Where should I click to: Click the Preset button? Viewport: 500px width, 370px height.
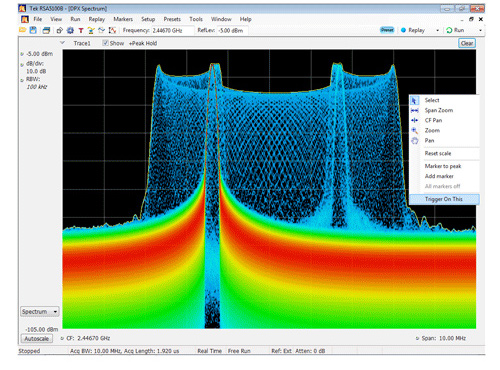tap(387, 30)
